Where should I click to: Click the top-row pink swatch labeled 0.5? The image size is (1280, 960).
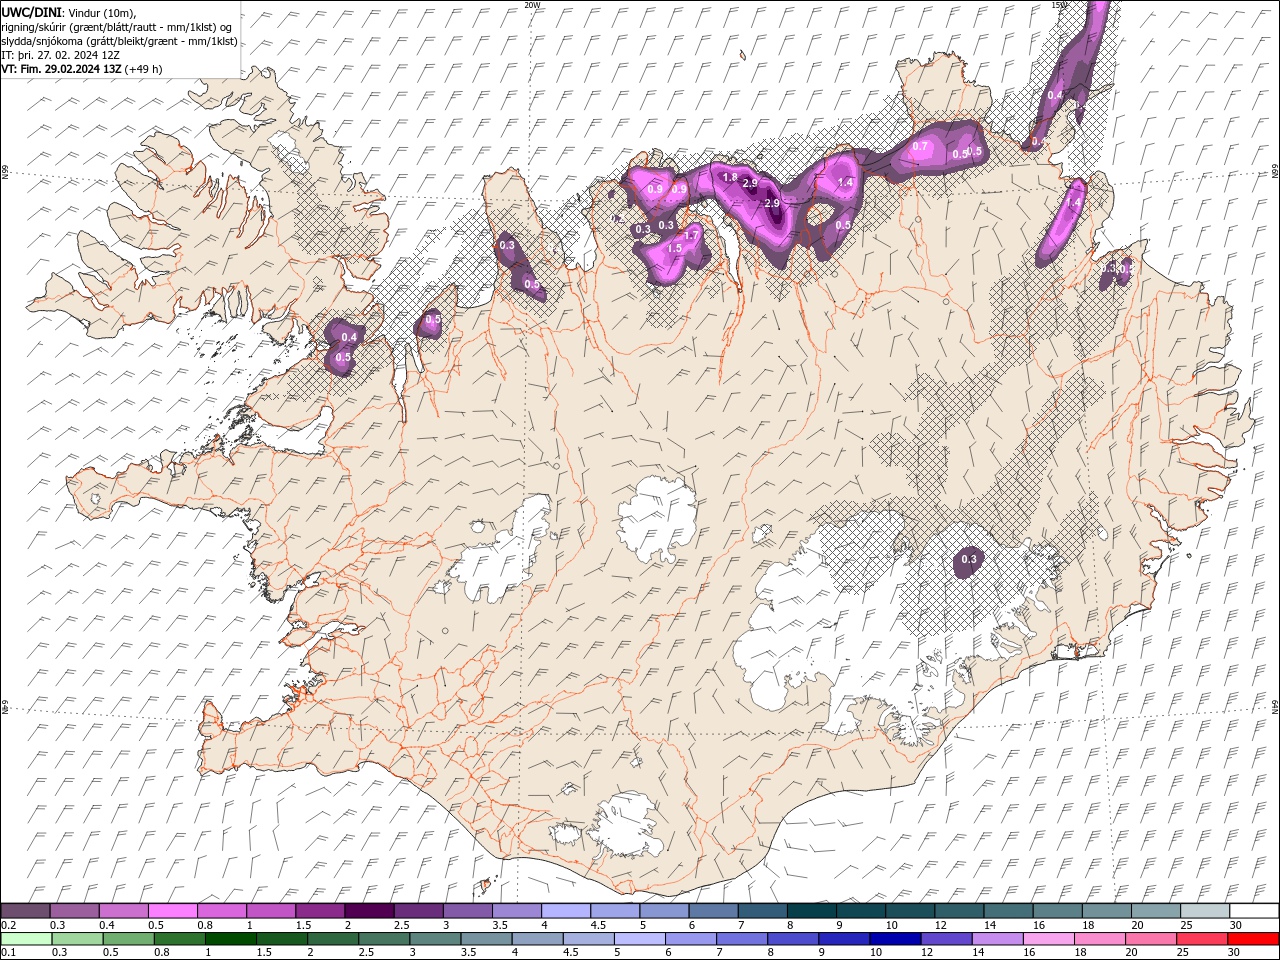[x=173, y=911]
